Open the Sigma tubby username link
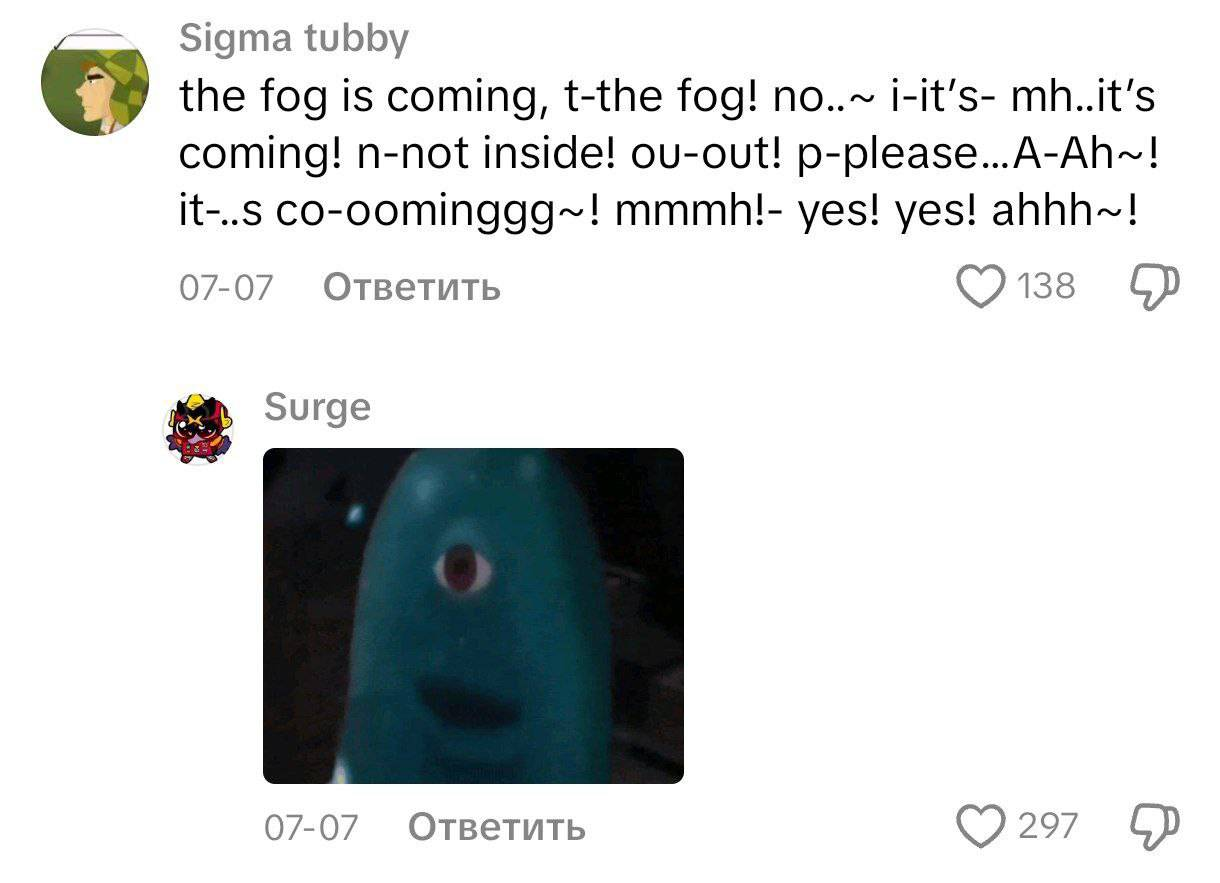 pyautogui.click(x=294, y=40)
